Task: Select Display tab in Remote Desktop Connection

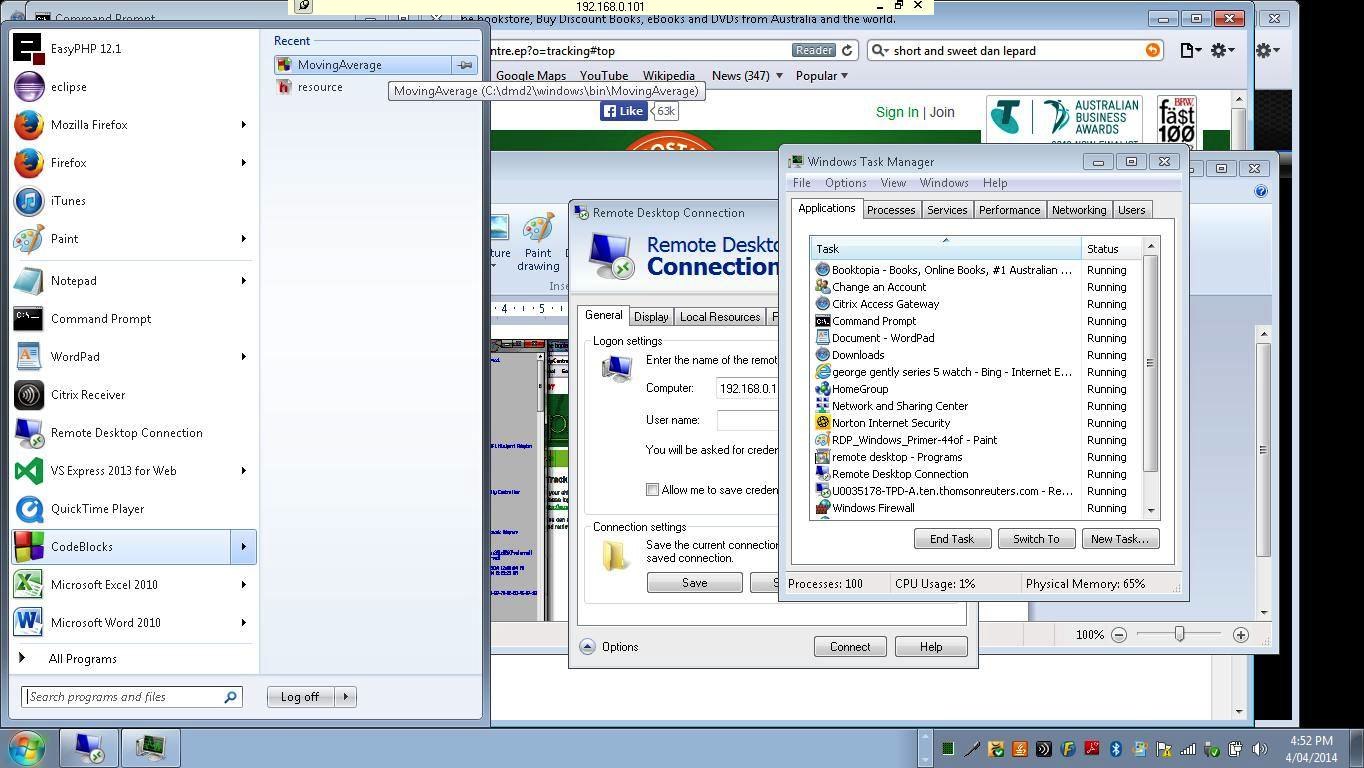Action: 650,317
